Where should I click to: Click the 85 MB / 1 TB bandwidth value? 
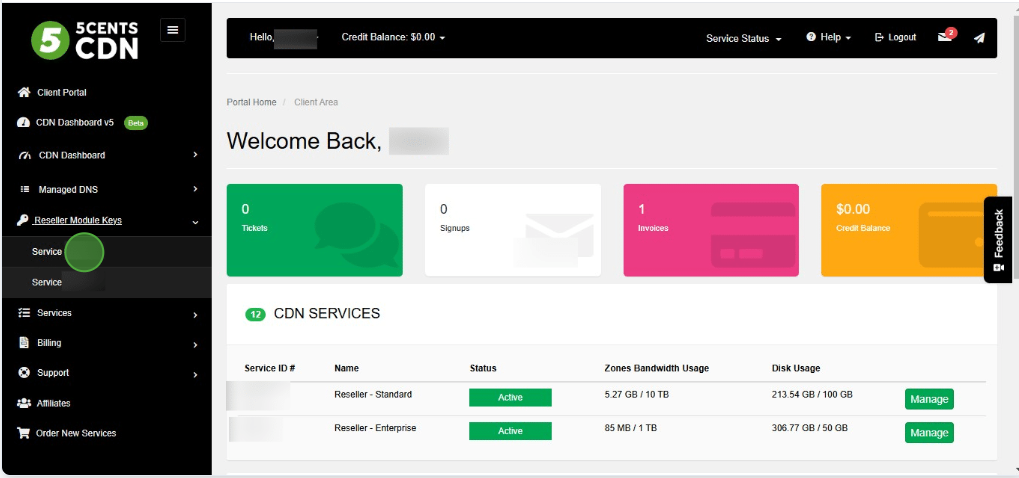tap(630, 429)
